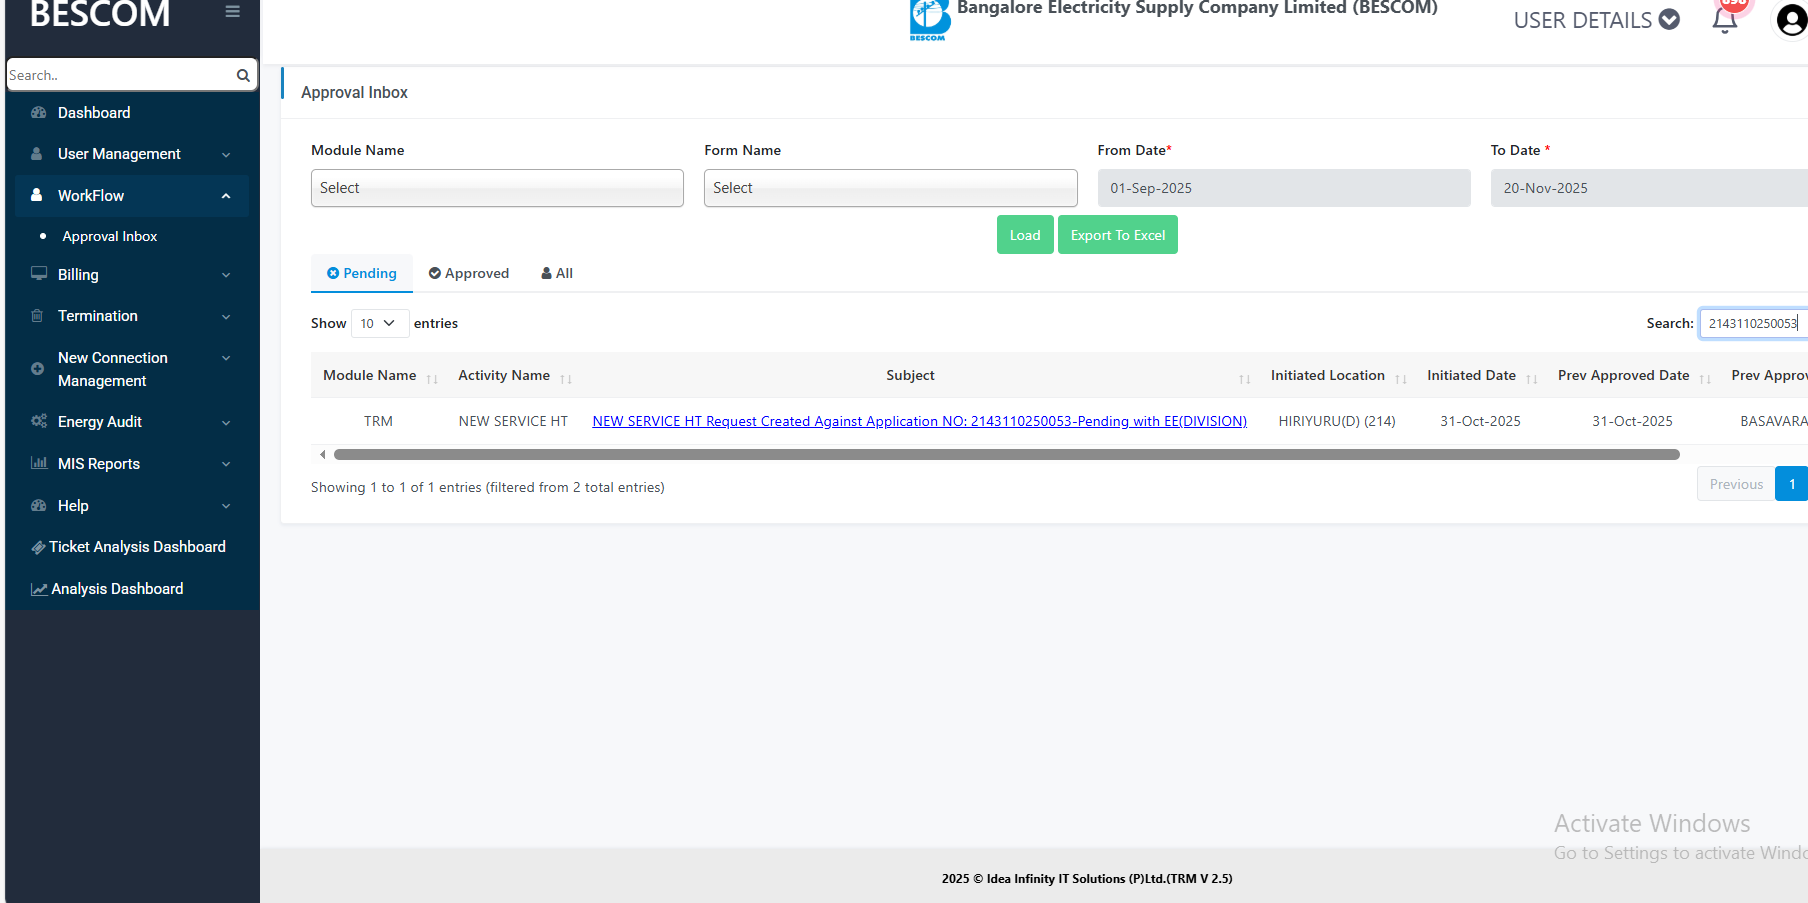Image resolution: width=1808 pixels, height=903 pixels.
Task: Toggle the hamburger sidebar menu icon
Action: tap(232, 12)
